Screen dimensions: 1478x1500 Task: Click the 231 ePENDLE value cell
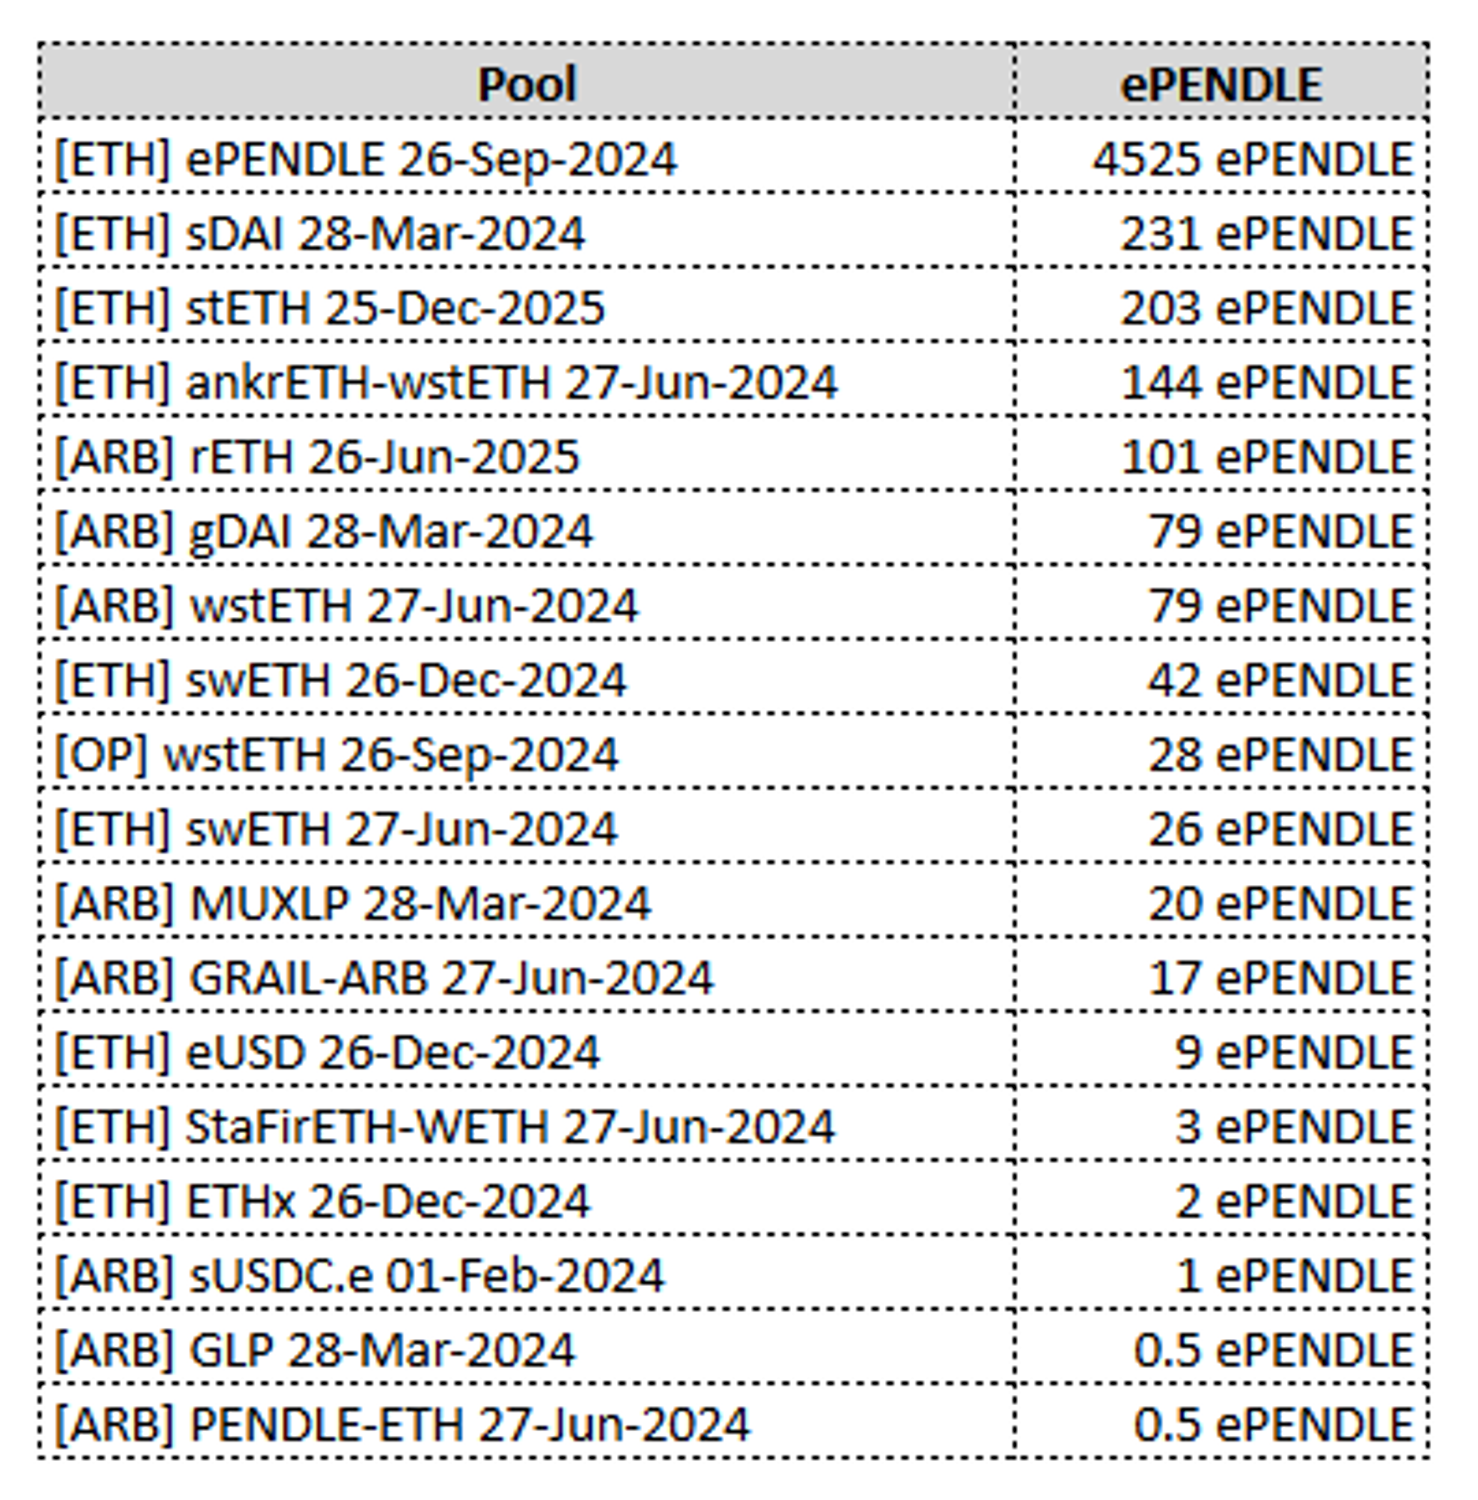click(x=1266, y=234)
